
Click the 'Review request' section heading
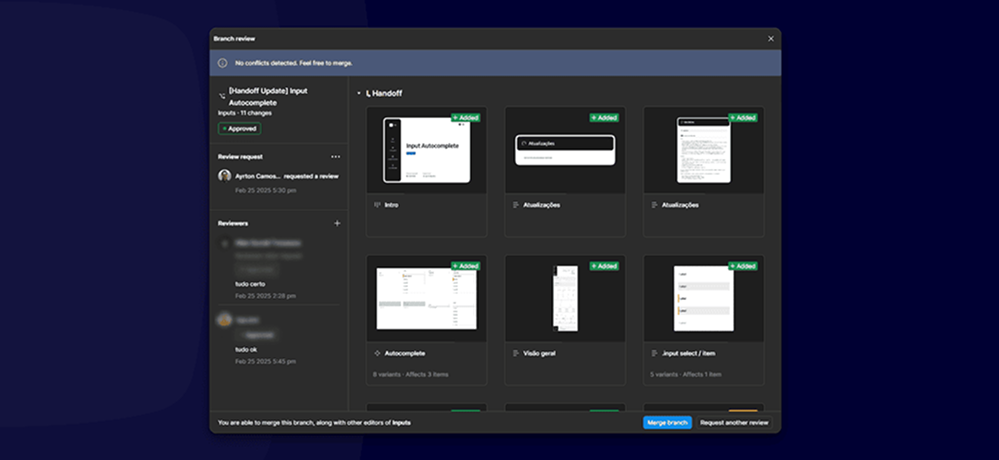[x=240, y=157]
